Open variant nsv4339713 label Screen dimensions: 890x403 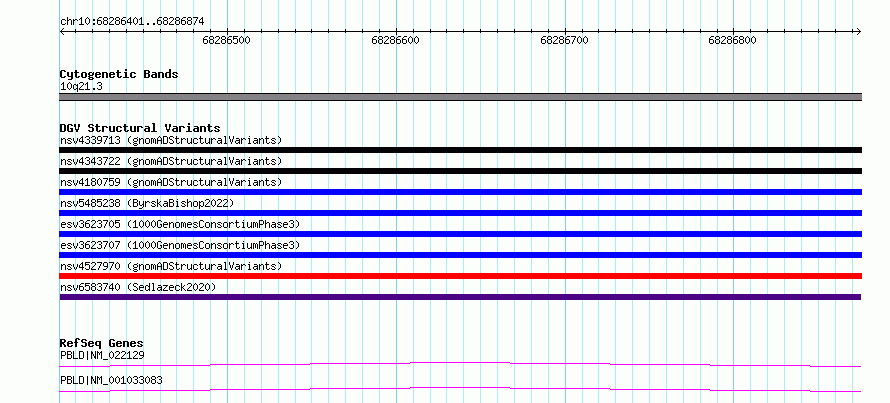[171, 140]
